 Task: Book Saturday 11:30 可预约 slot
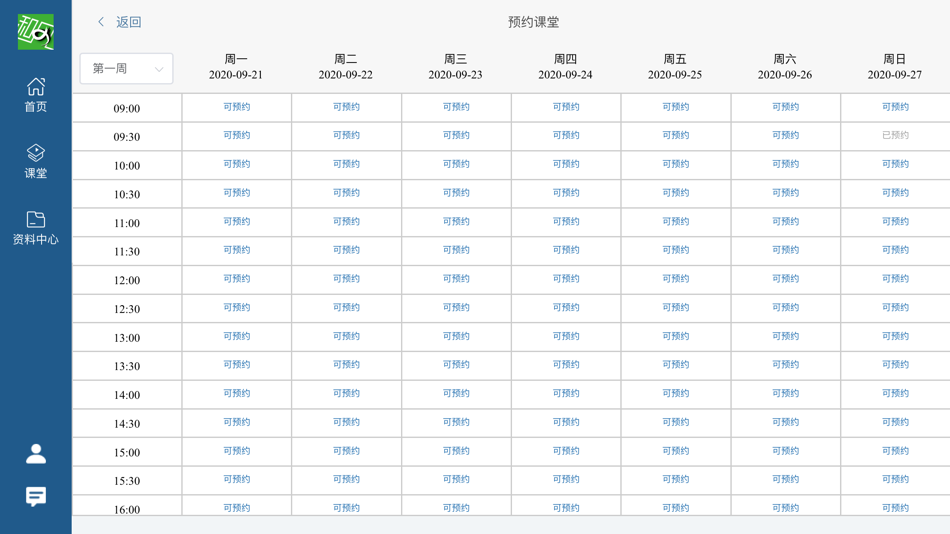tap(785, 250)
